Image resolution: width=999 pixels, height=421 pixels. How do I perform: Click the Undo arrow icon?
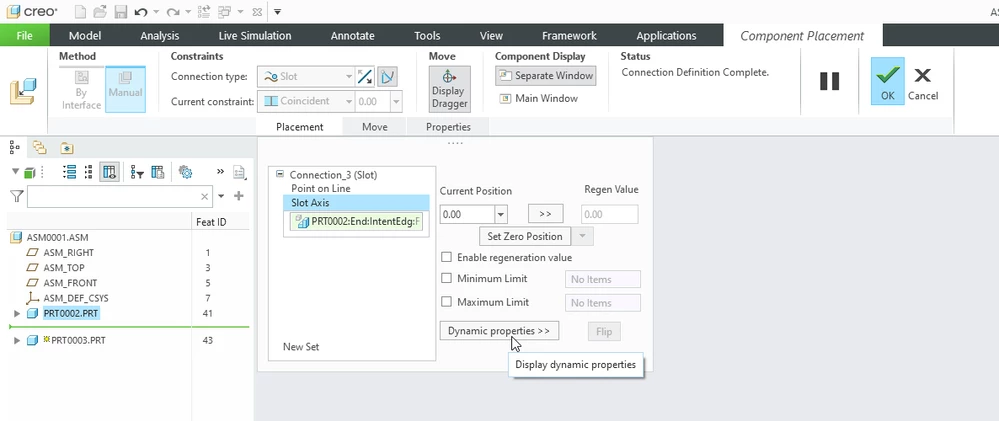click(141, 12)
